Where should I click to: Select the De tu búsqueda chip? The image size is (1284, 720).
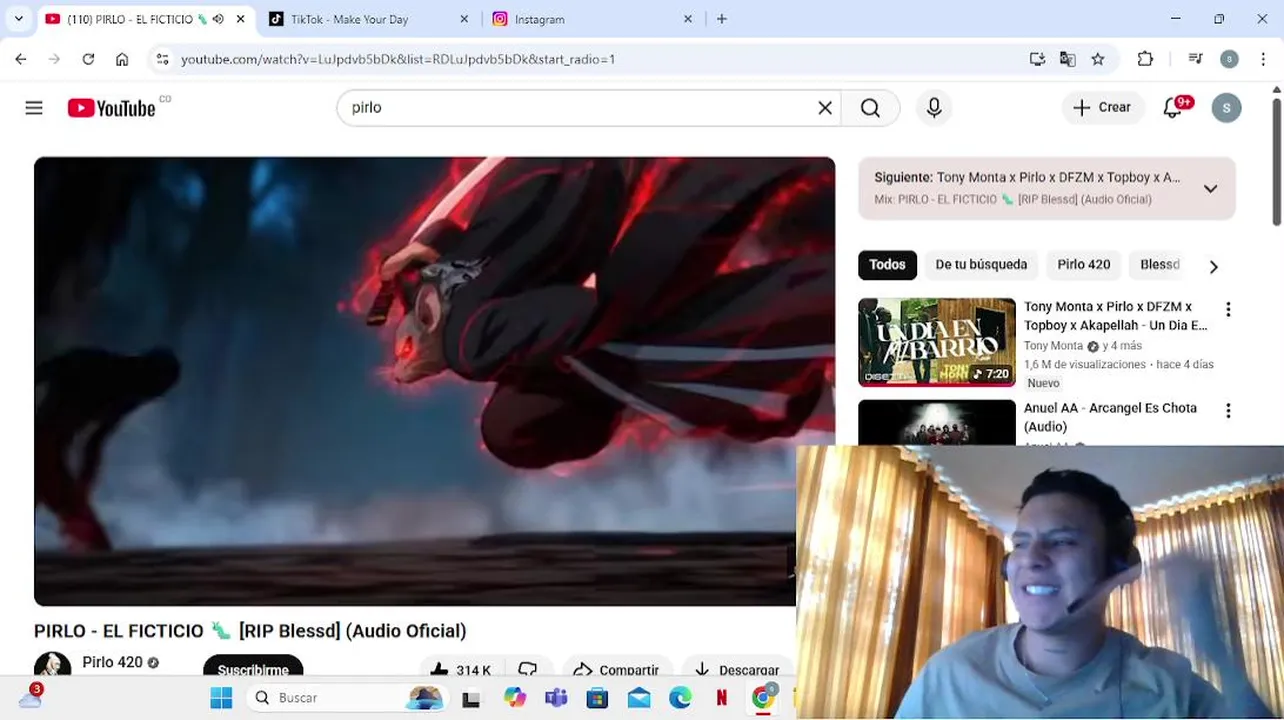[x=981, y=265]
